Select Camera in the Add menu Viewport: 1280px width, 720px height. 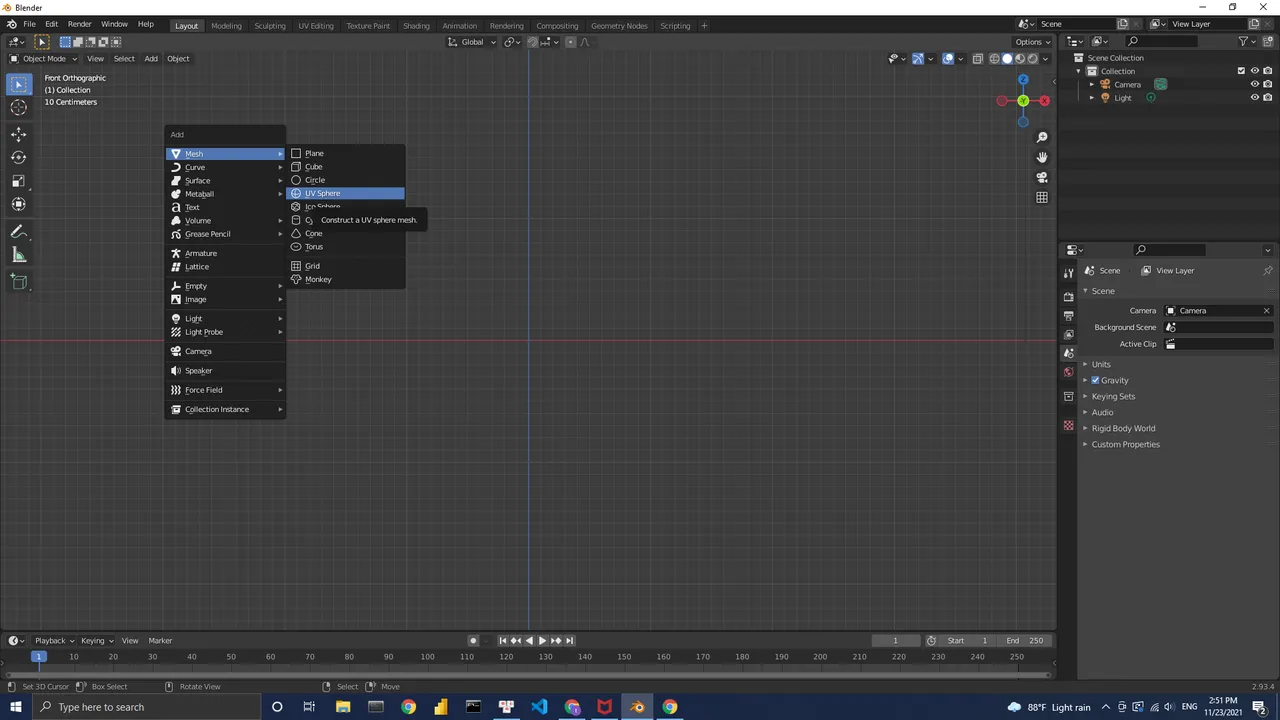(x=226, y=351)
